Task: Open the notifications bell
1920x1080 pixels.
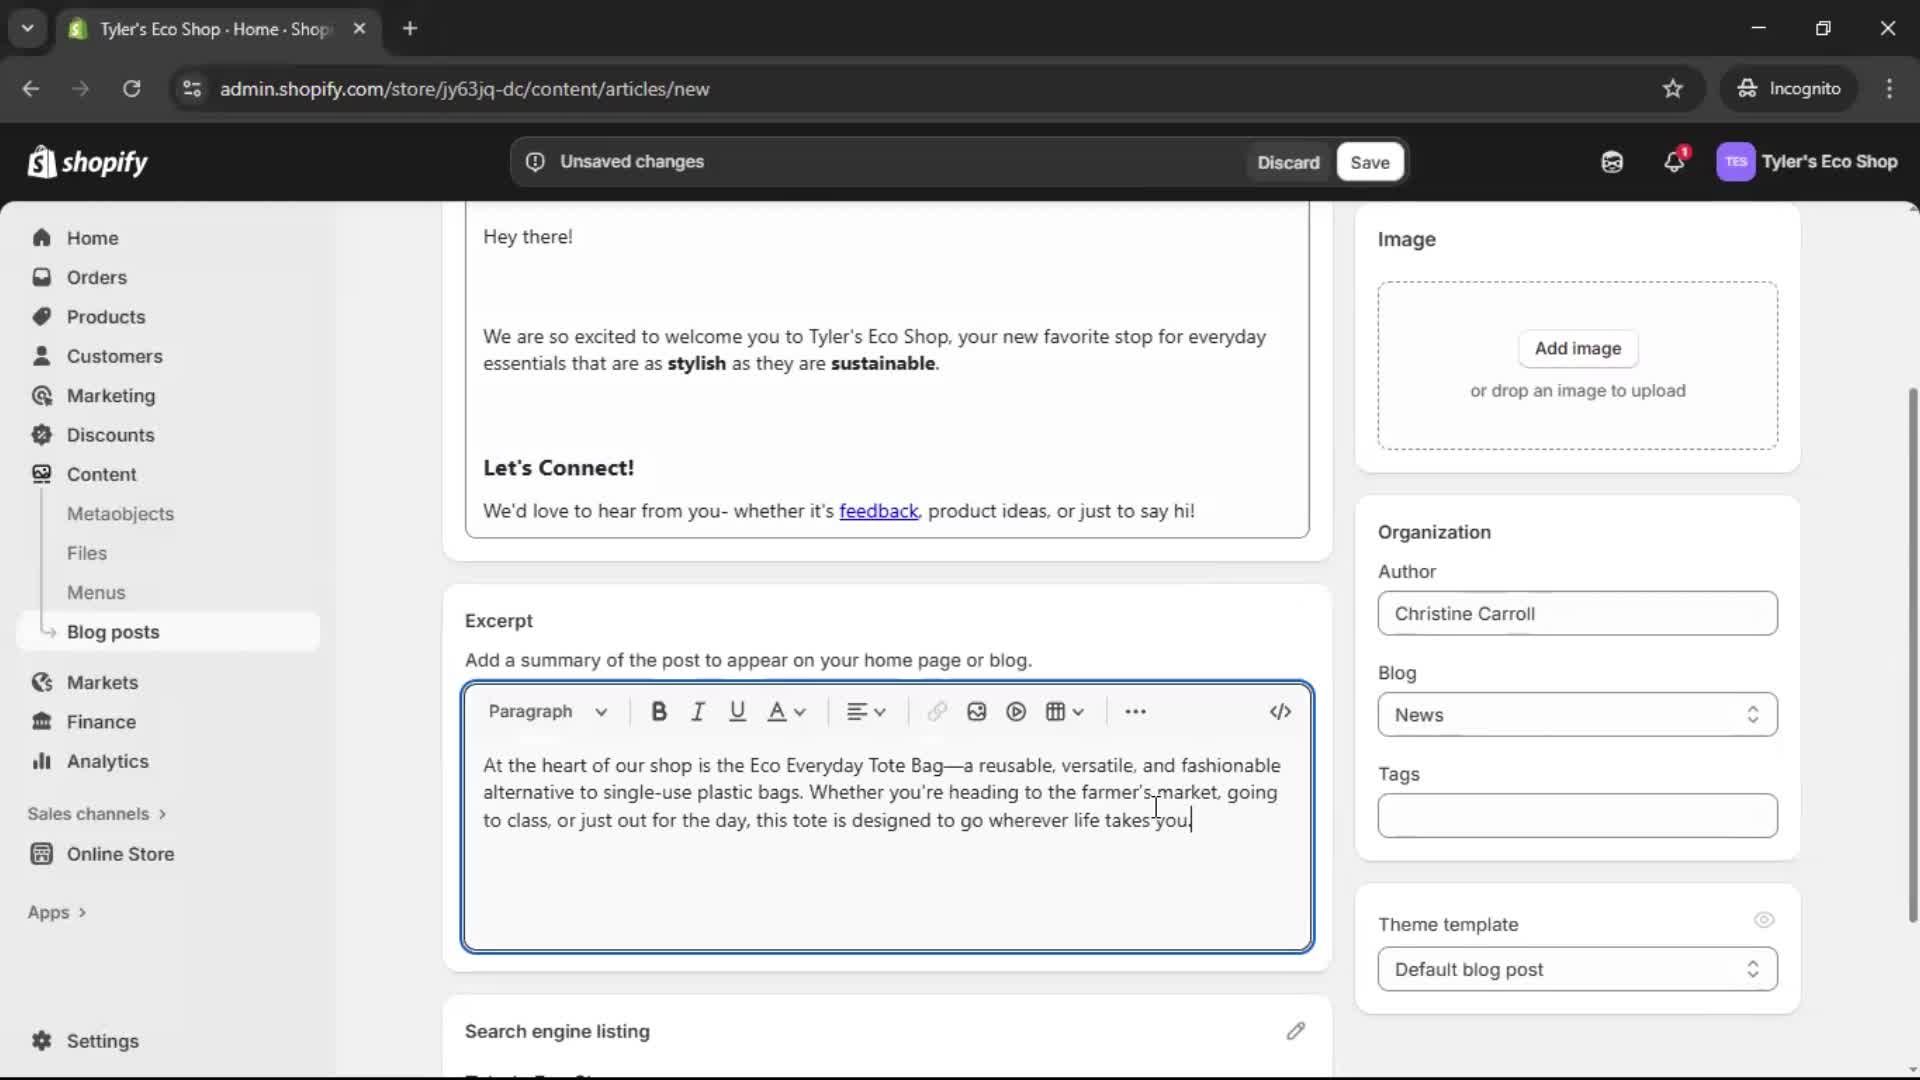Action: pyautogui.click(x=1675, y=161)
